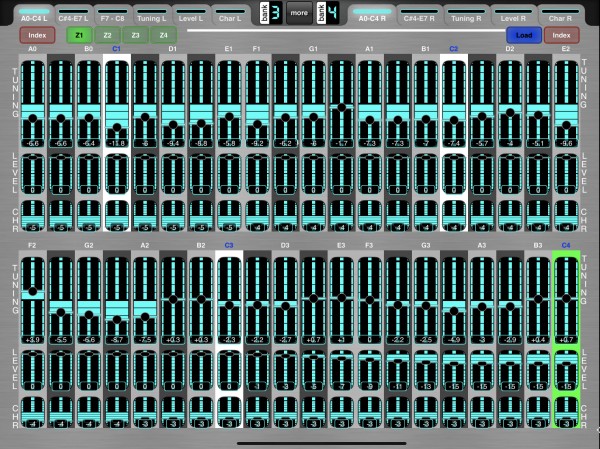Image resolution: width=600 pixels, height=449 pixels.
Task: Click the G2 tuning slider knob
Action: click(x=89, y=315)
